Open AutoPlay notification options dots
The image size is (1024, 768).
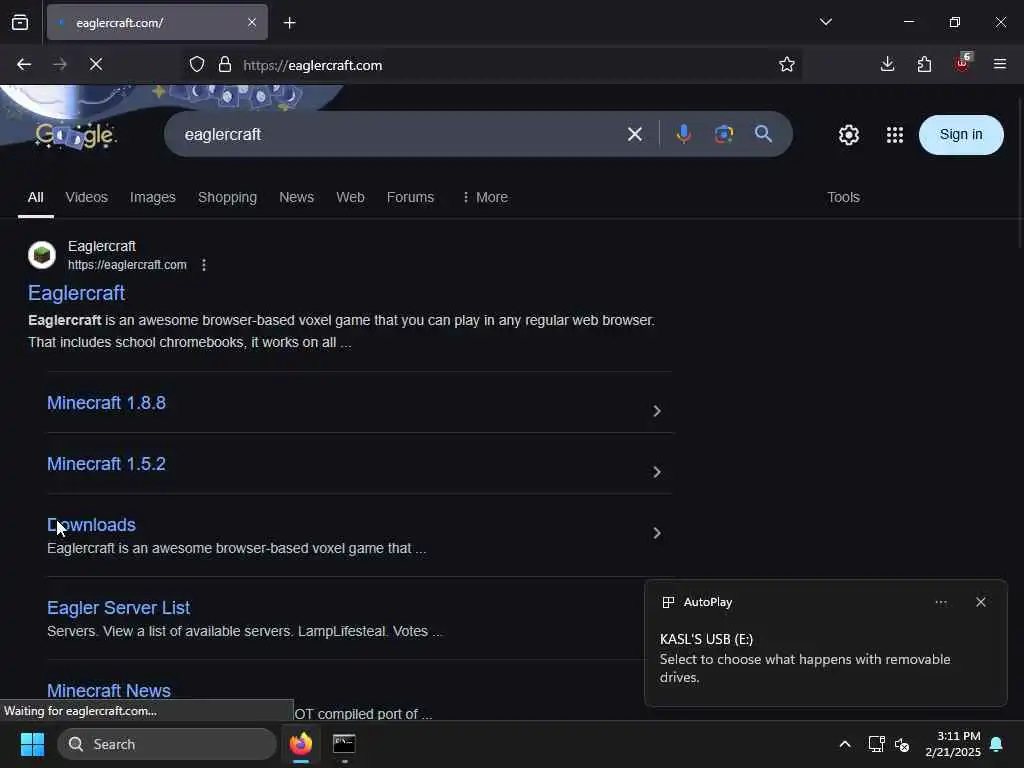click(x=940, y=602)
